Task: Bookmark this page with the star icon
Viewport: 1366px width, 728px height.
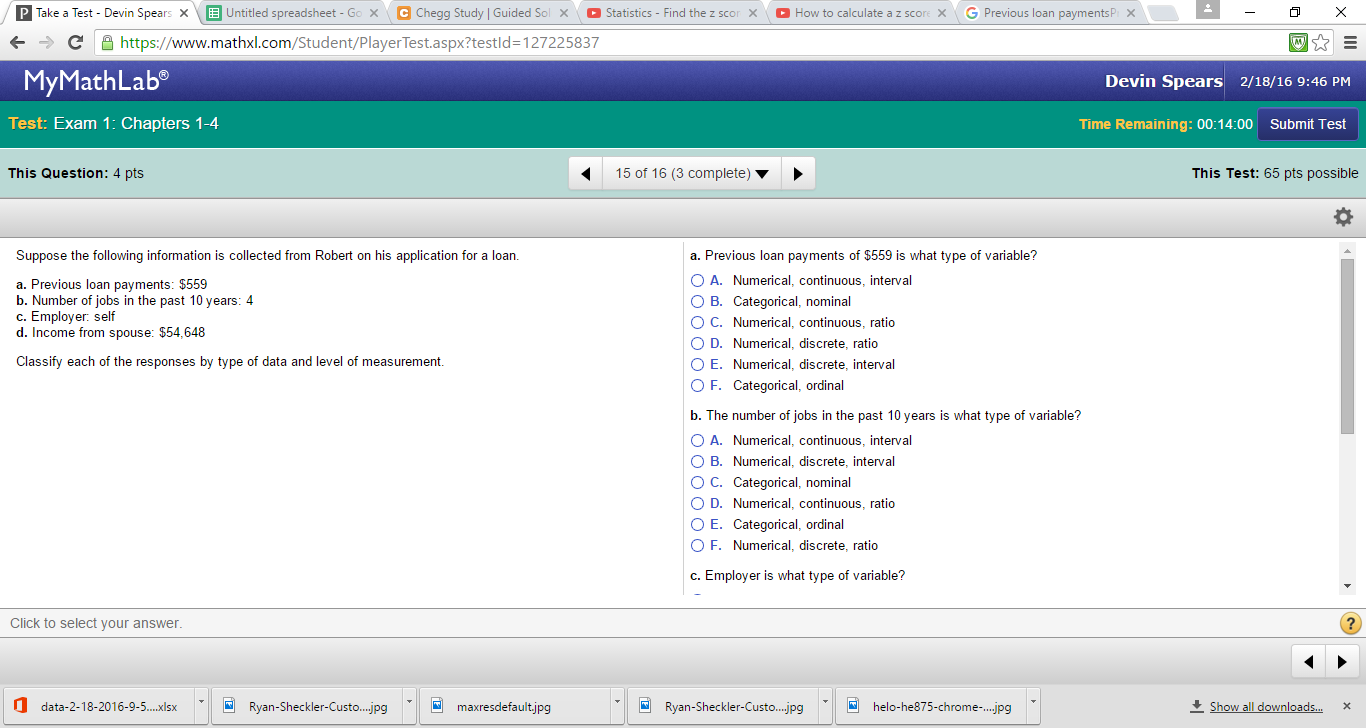Action: coord(1321,43)
